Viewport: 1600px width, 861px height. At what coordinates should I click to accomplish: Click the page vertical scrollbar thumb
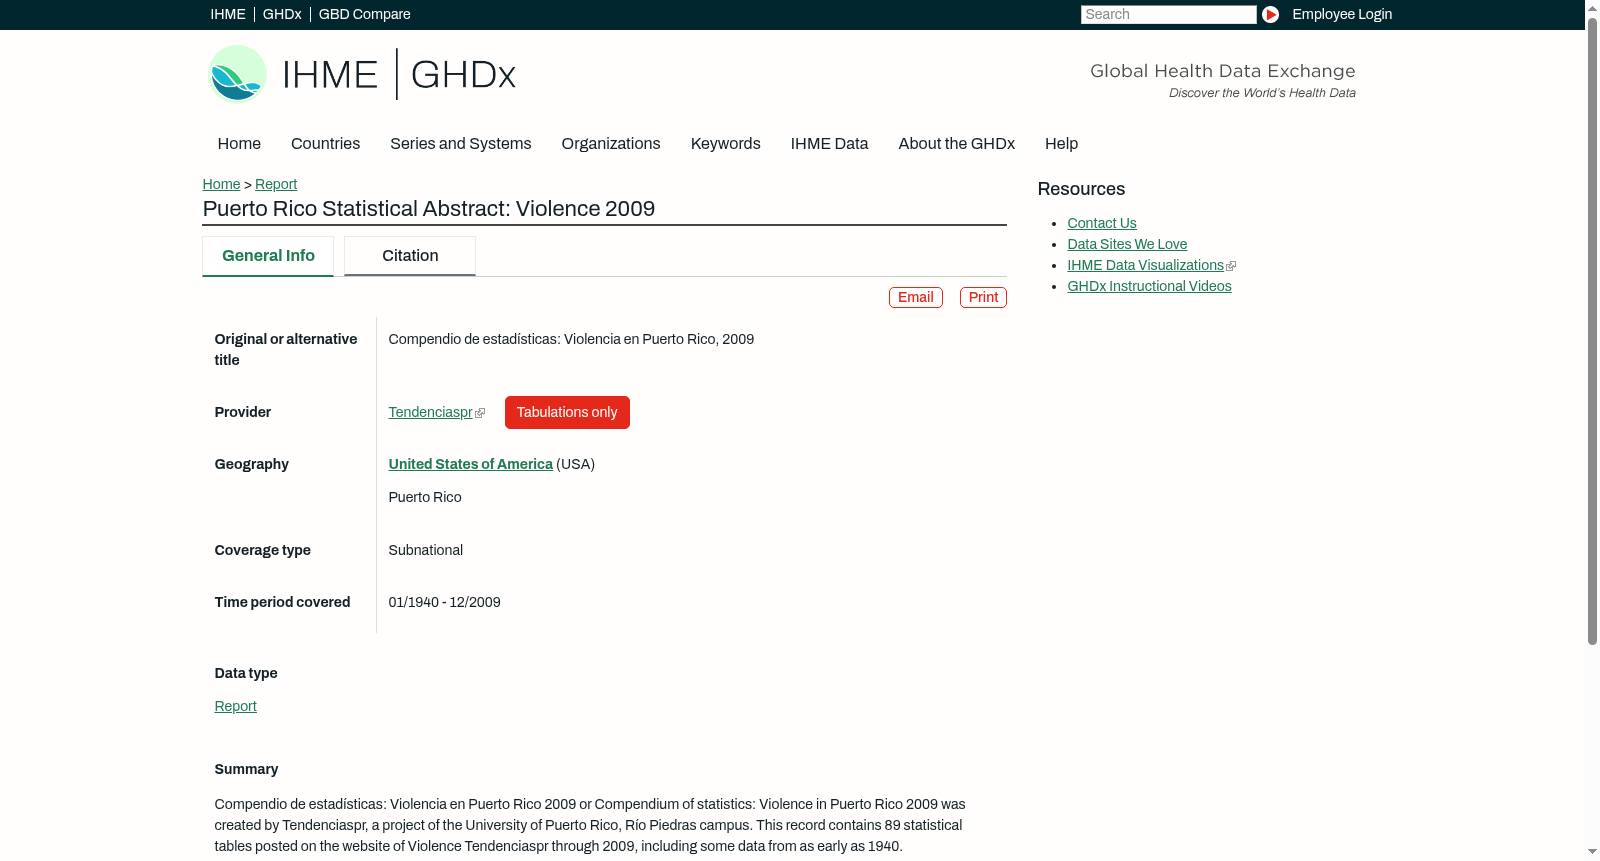tap(1592, 330)
